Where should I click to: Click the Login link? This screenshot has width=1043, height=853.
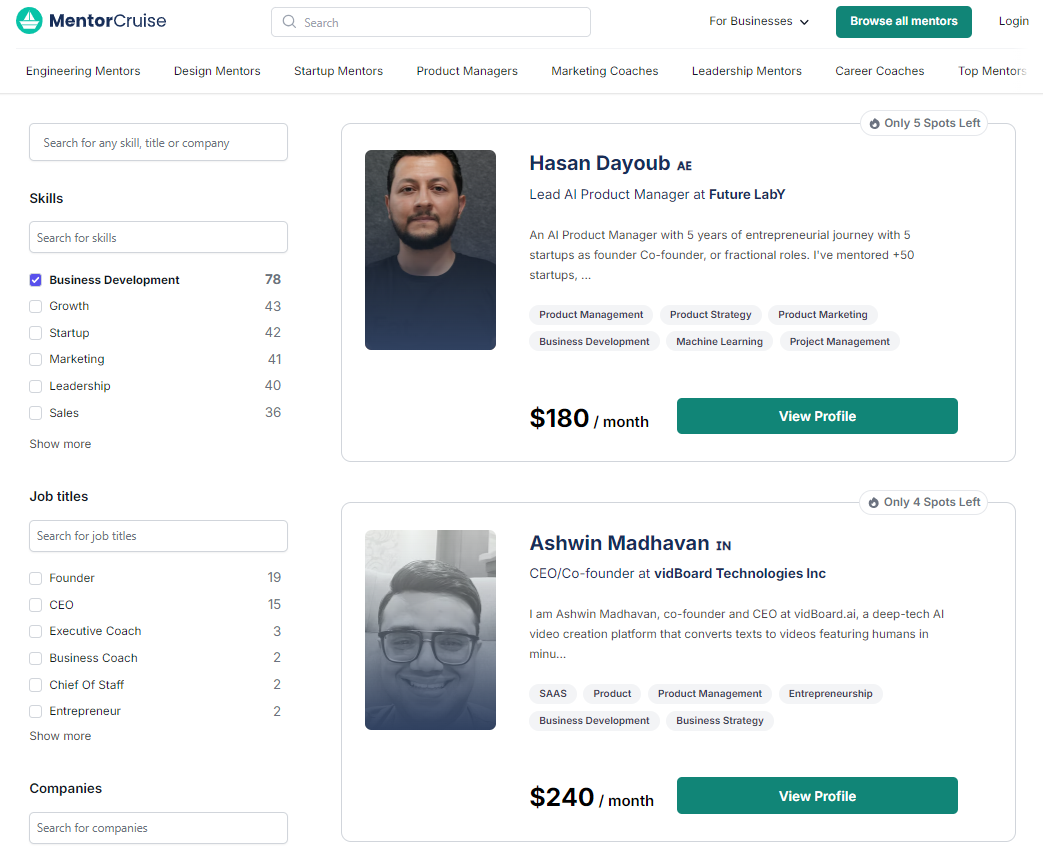click(1013, 21)
